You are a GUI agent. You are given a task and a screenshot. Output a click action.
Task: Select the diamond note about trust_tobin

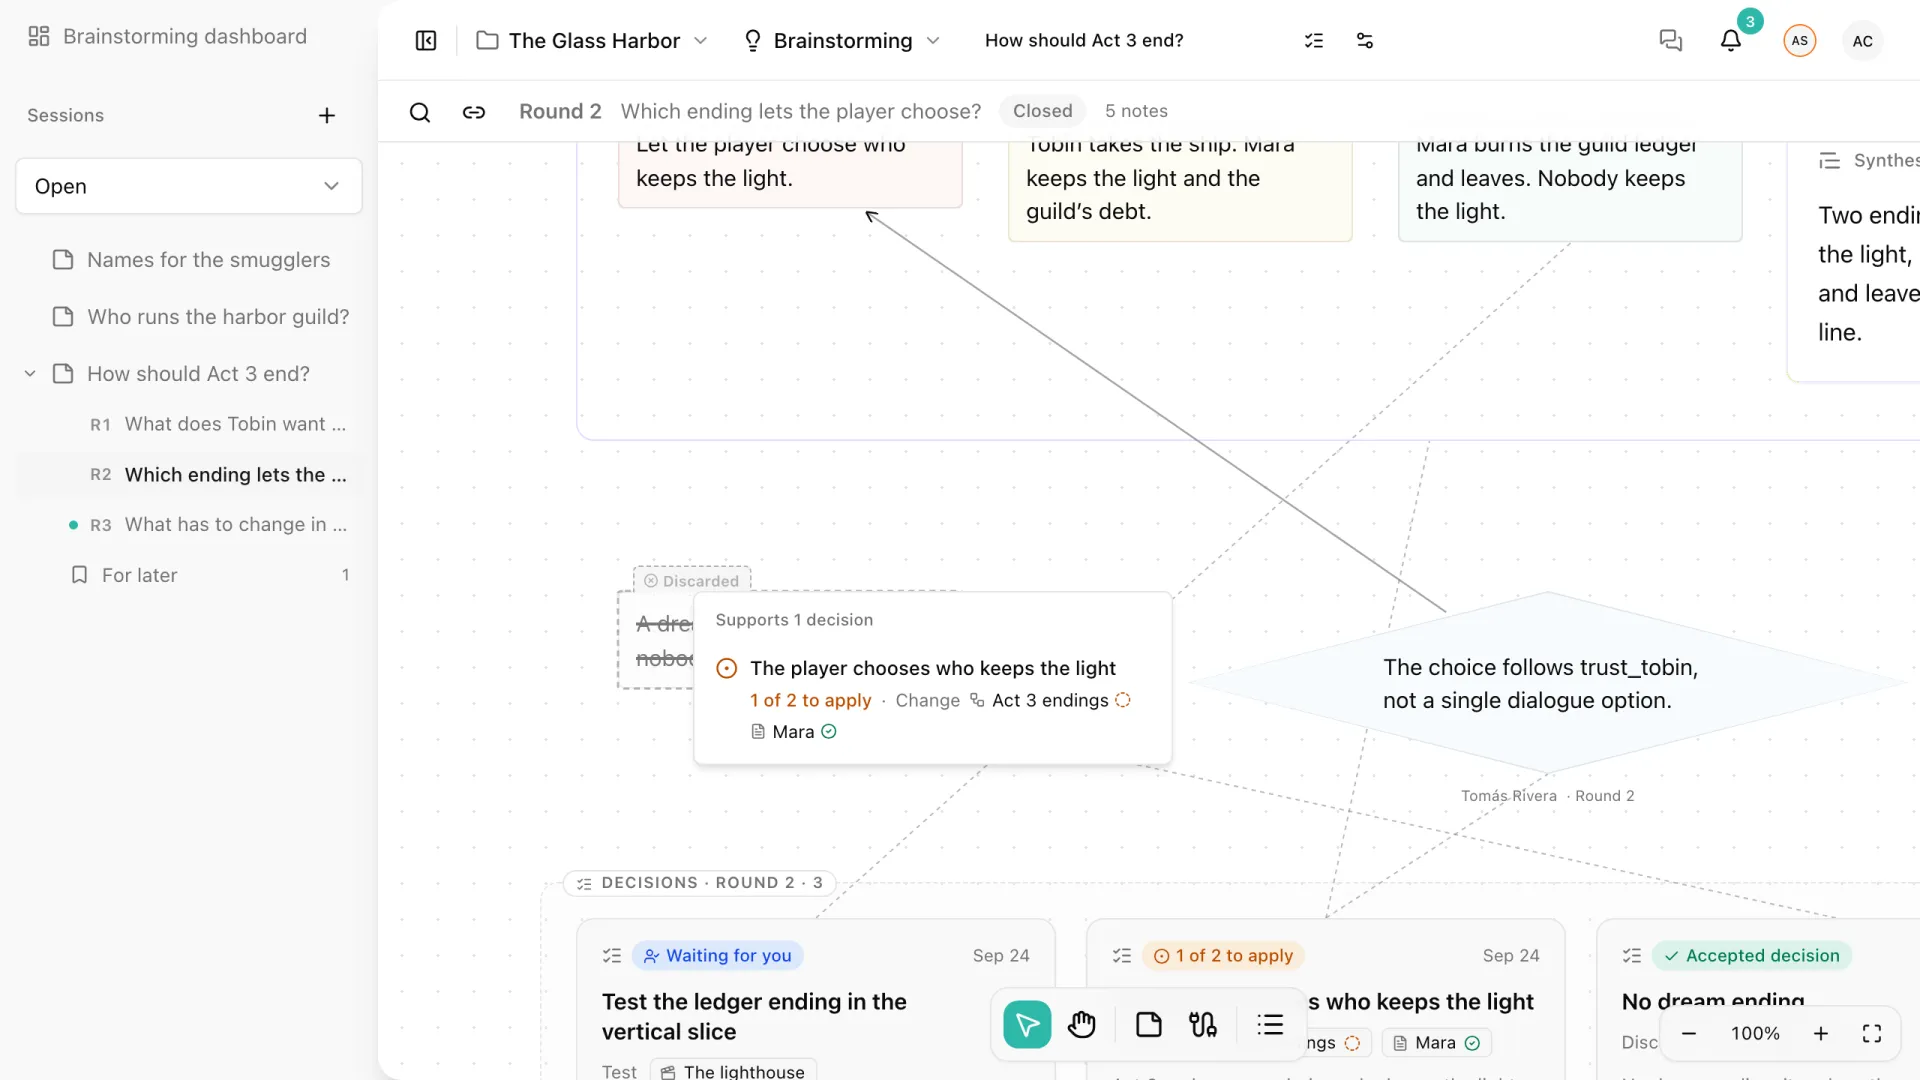click(x=1548, y=684)
